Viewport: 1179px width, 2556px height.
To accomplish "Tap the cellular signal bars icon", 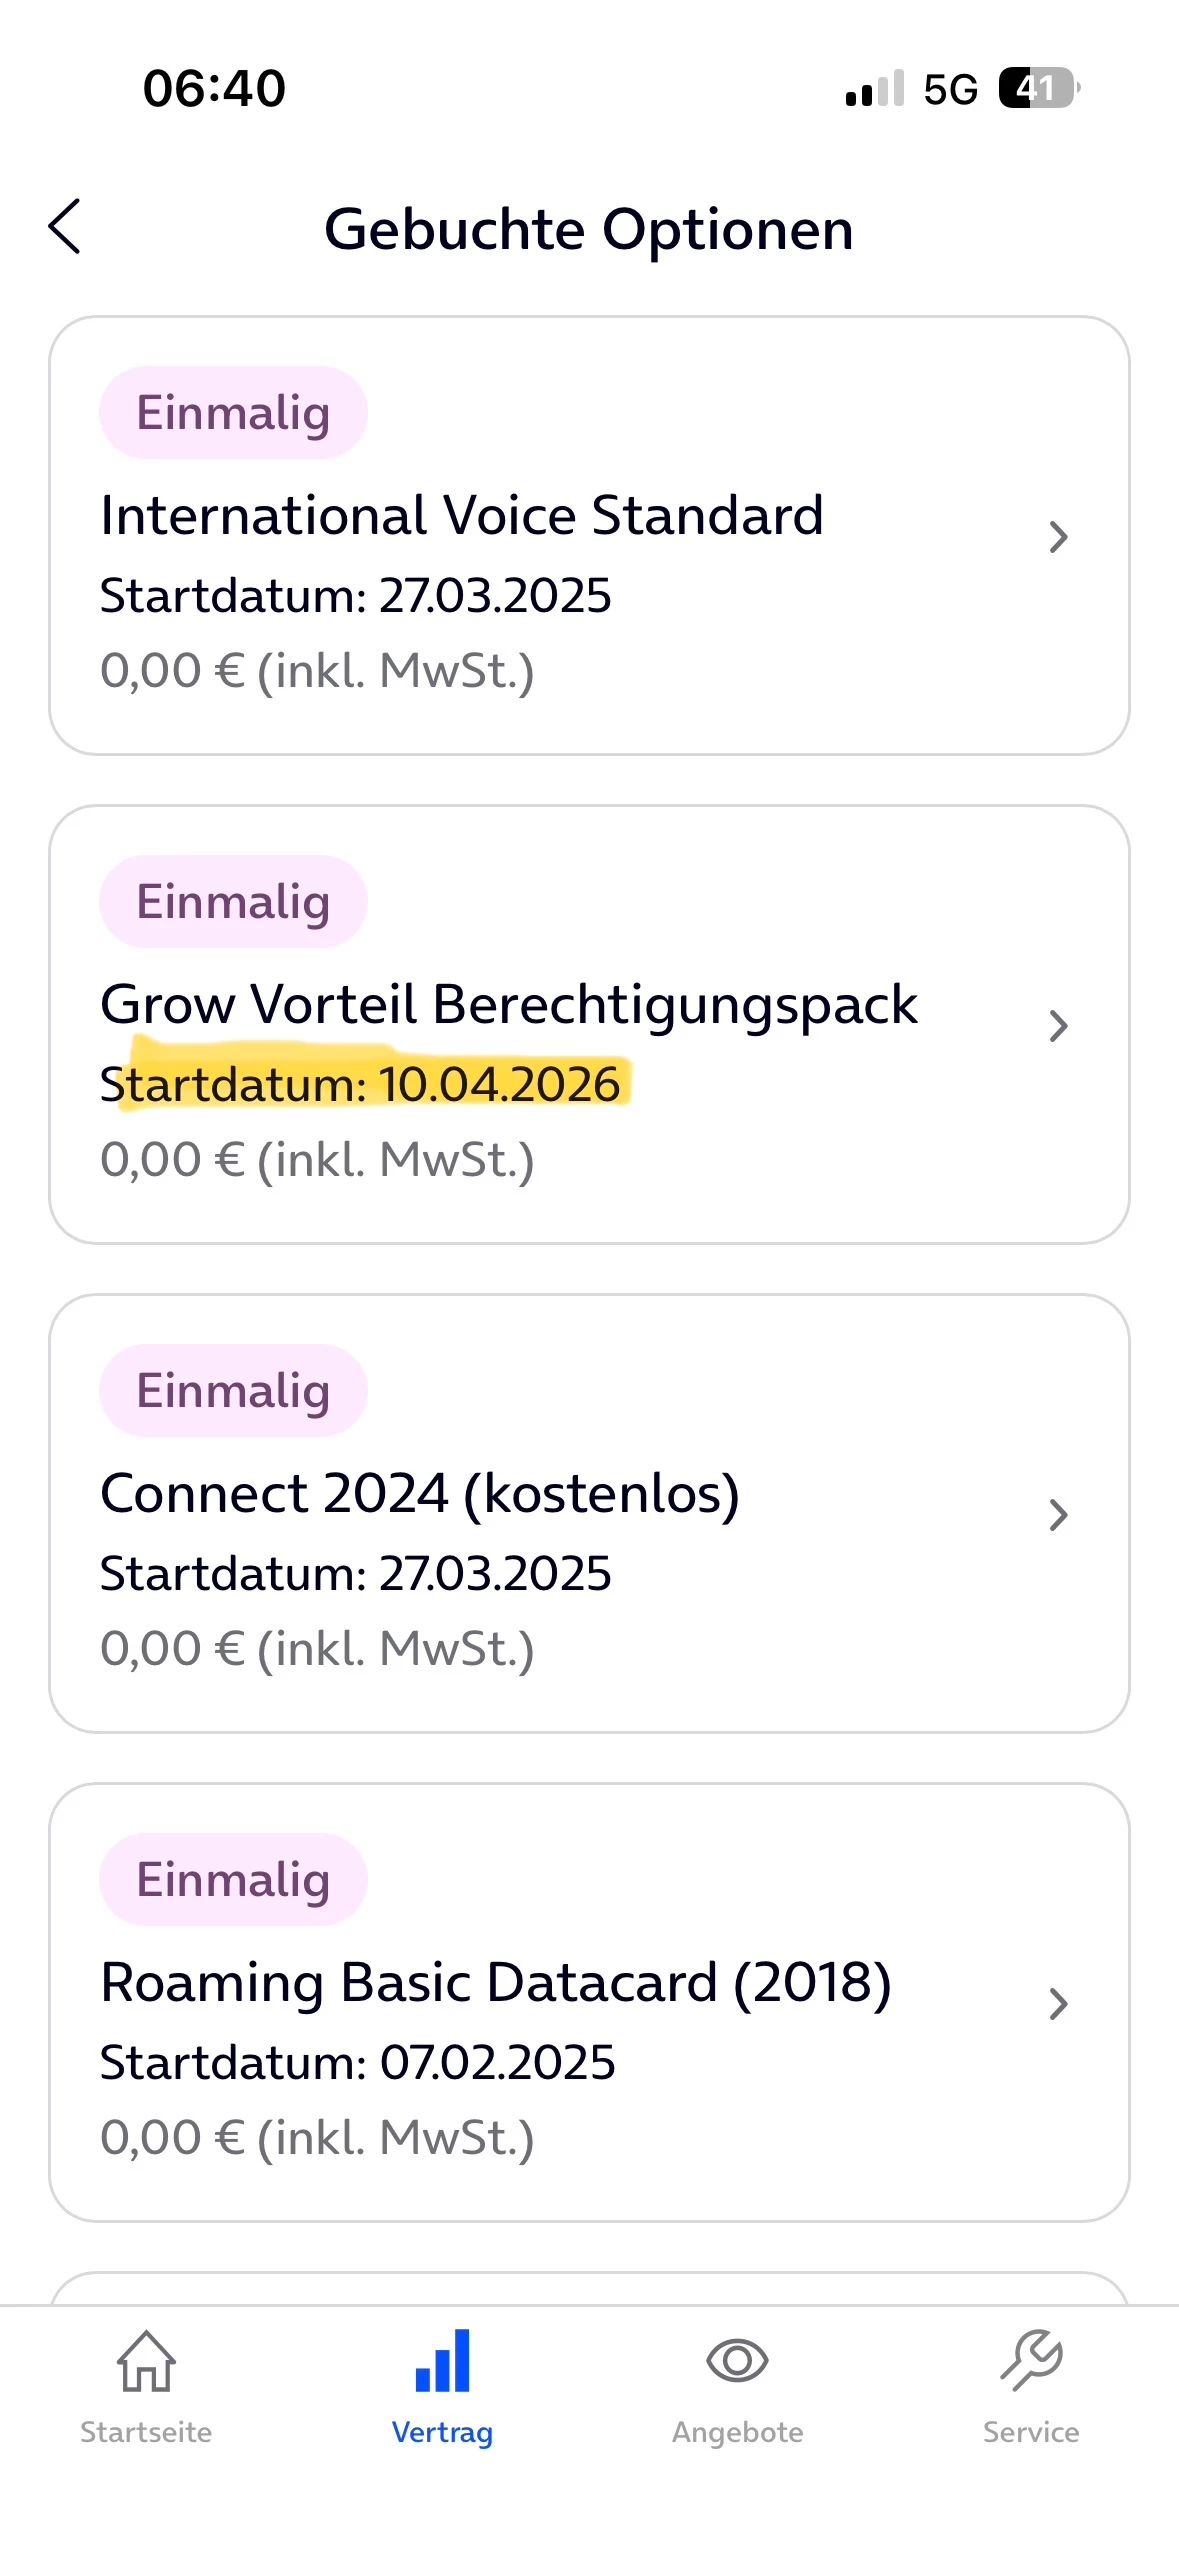I will (875, 88).
